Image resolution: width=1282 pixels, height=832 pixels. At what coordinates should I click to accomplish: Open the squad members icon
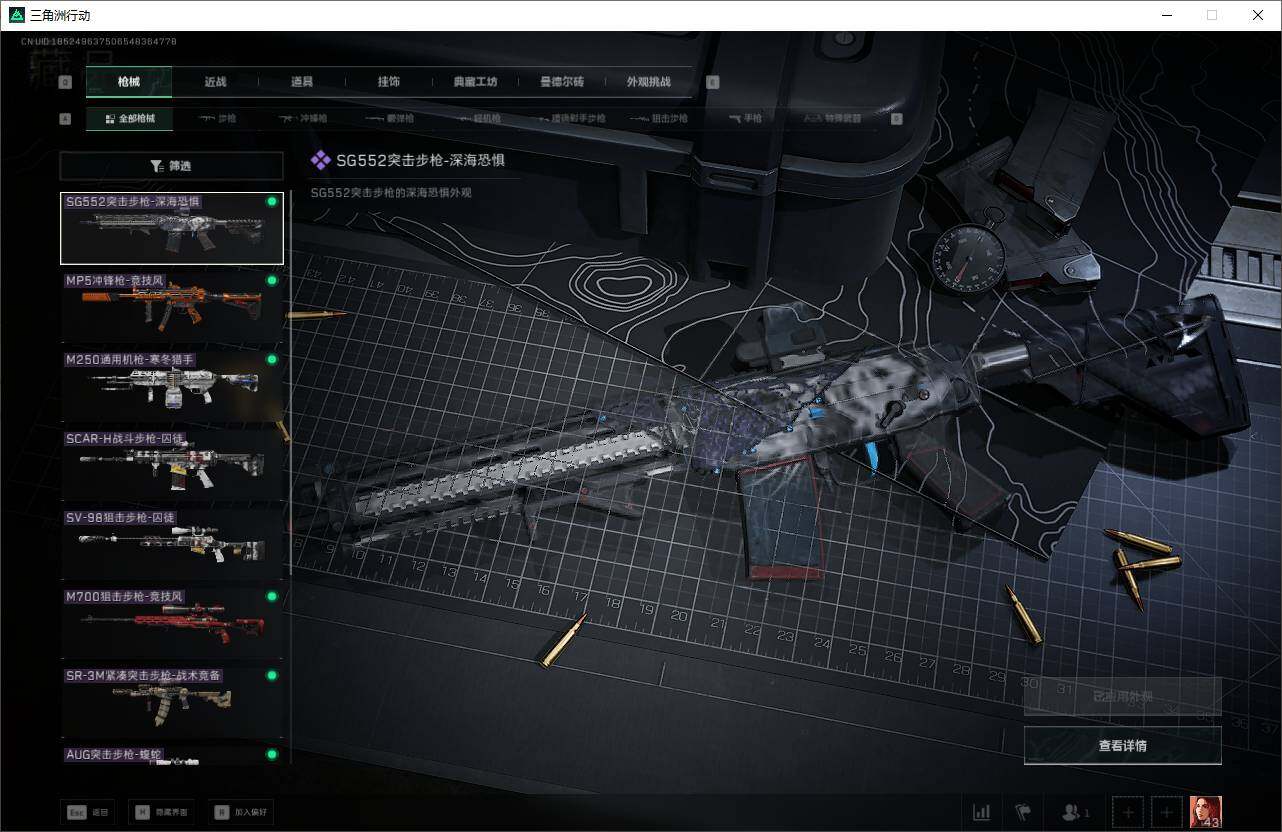(1075, 812)
